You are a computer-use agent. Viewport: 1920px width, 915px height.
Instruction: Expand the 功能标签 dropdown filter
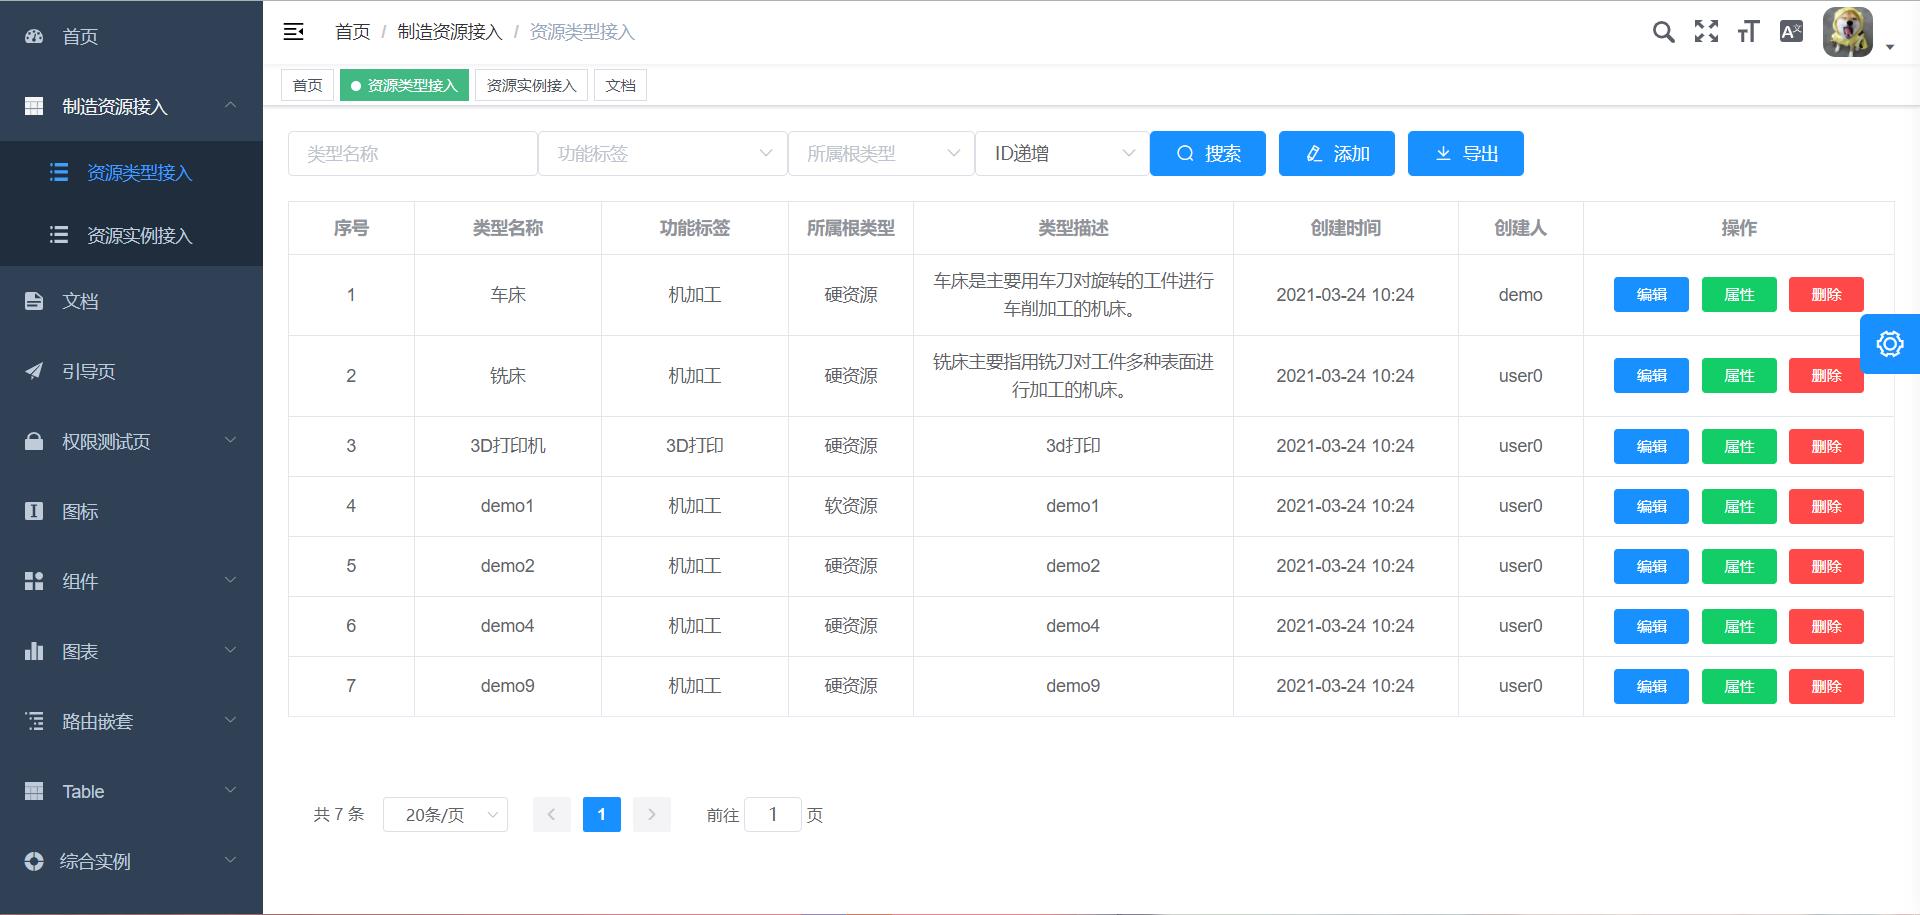pos(662,154)
